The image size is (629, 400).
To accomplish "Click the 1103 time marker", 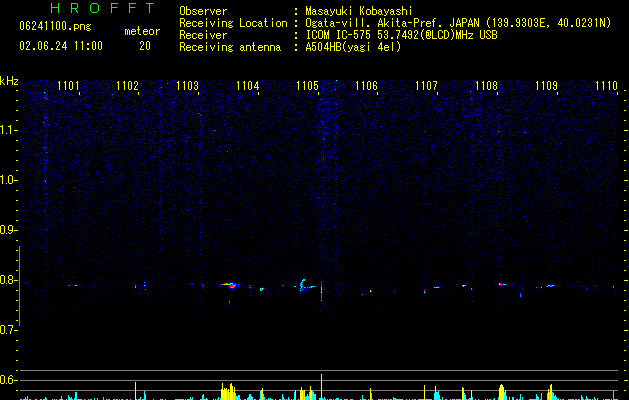I will tap(187, 86).
